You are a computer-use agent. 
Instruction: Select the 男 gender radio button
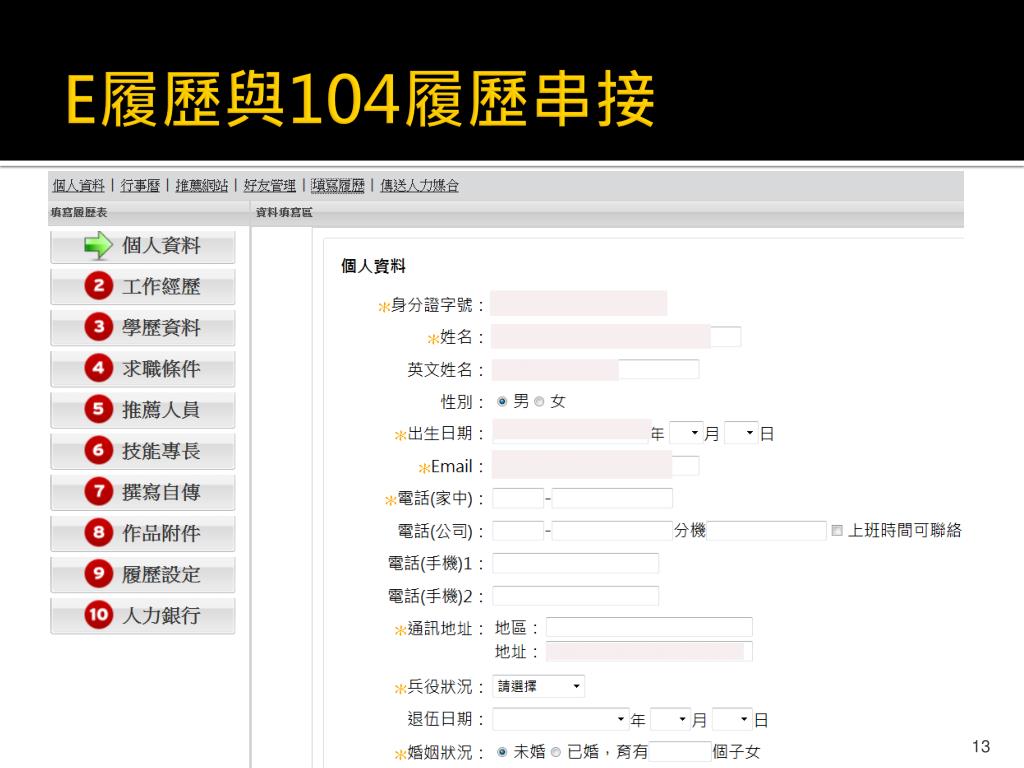pyautogui.click(x=502, y=402)
